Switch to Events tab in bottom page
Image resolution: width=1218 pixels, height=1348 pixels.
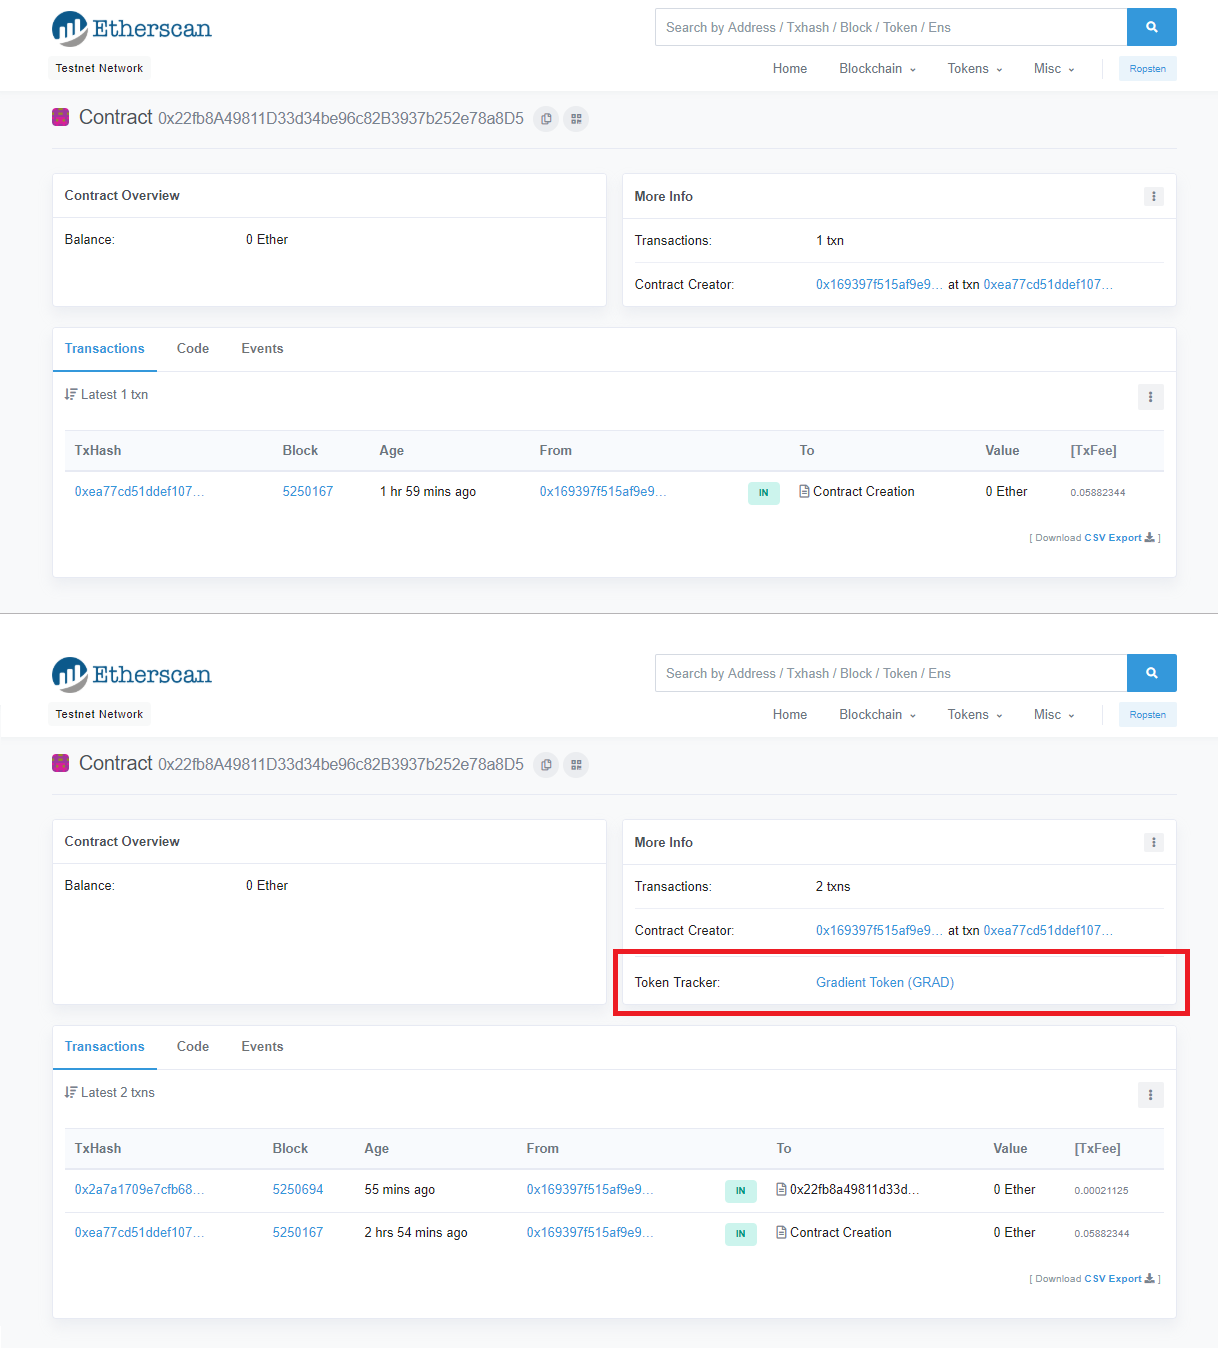262,1046
